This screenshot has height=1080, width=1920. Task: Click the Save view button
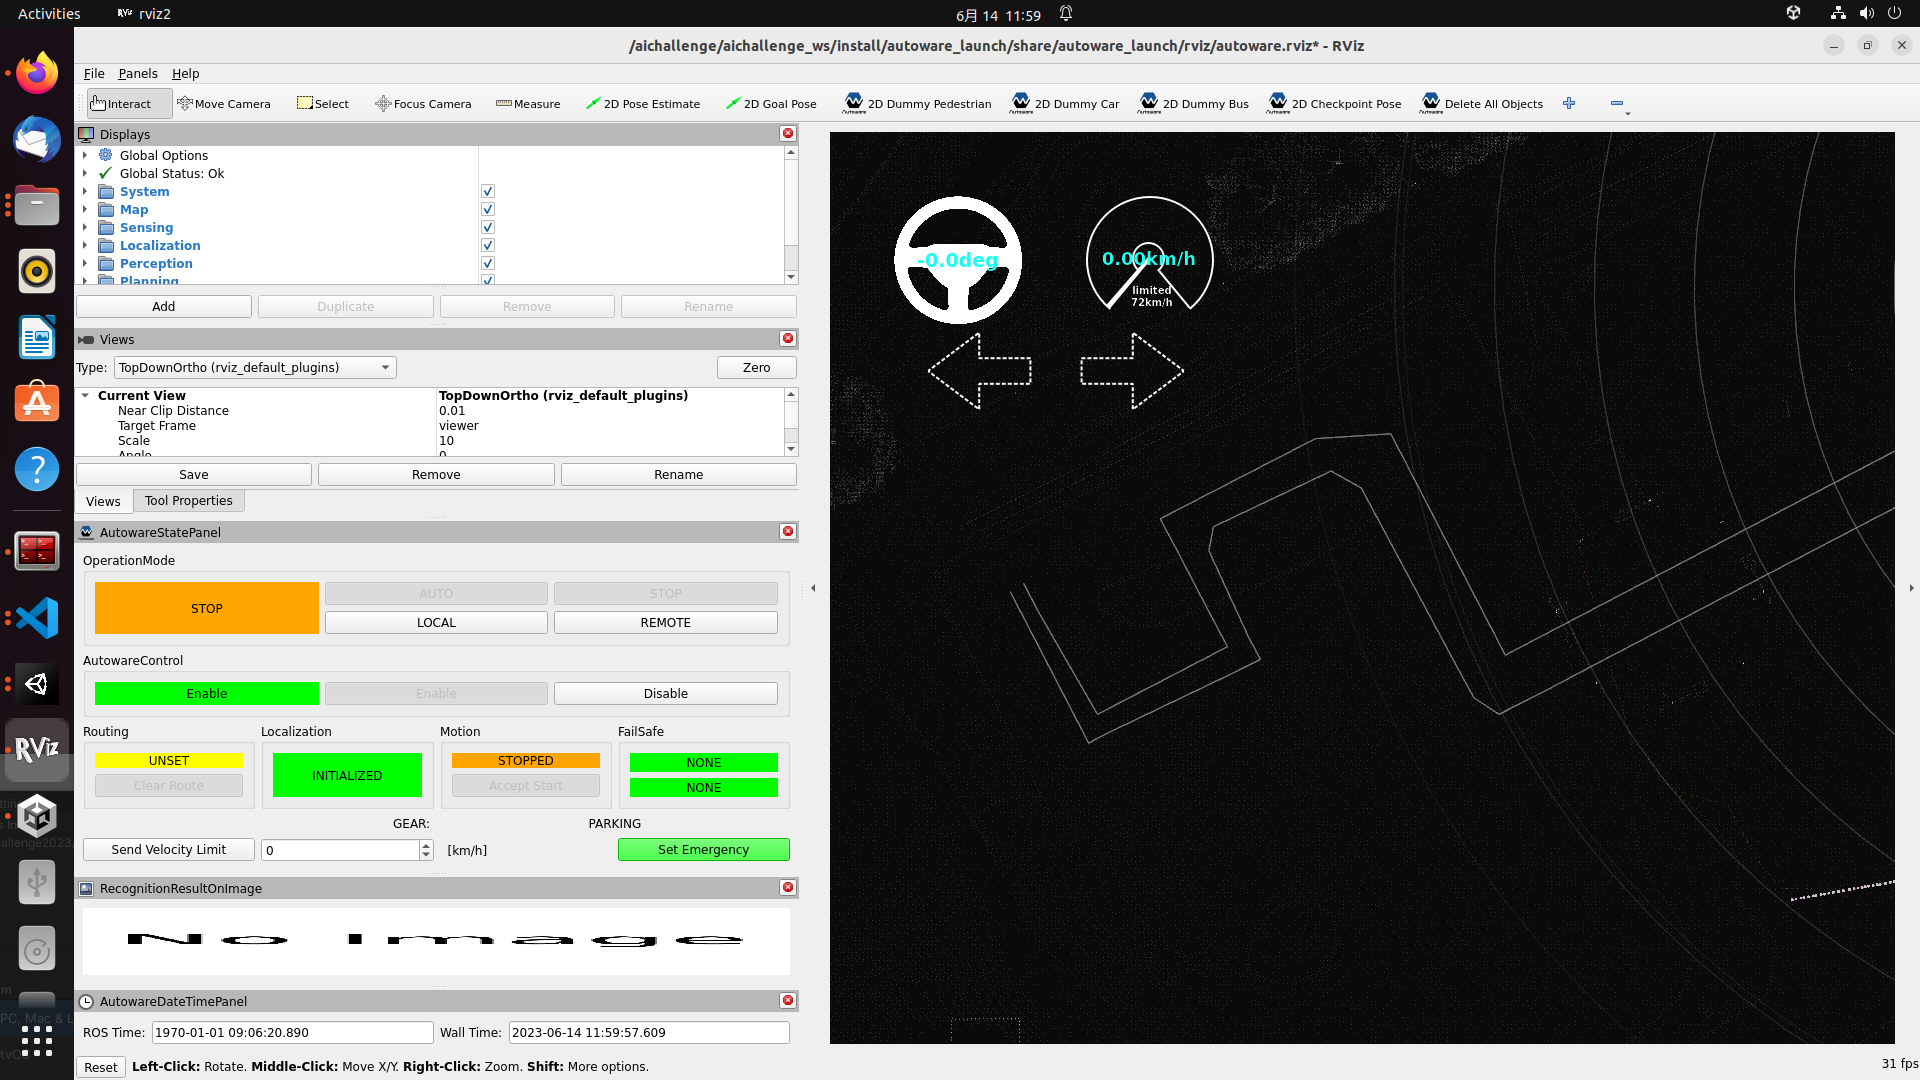click(194, 475)
